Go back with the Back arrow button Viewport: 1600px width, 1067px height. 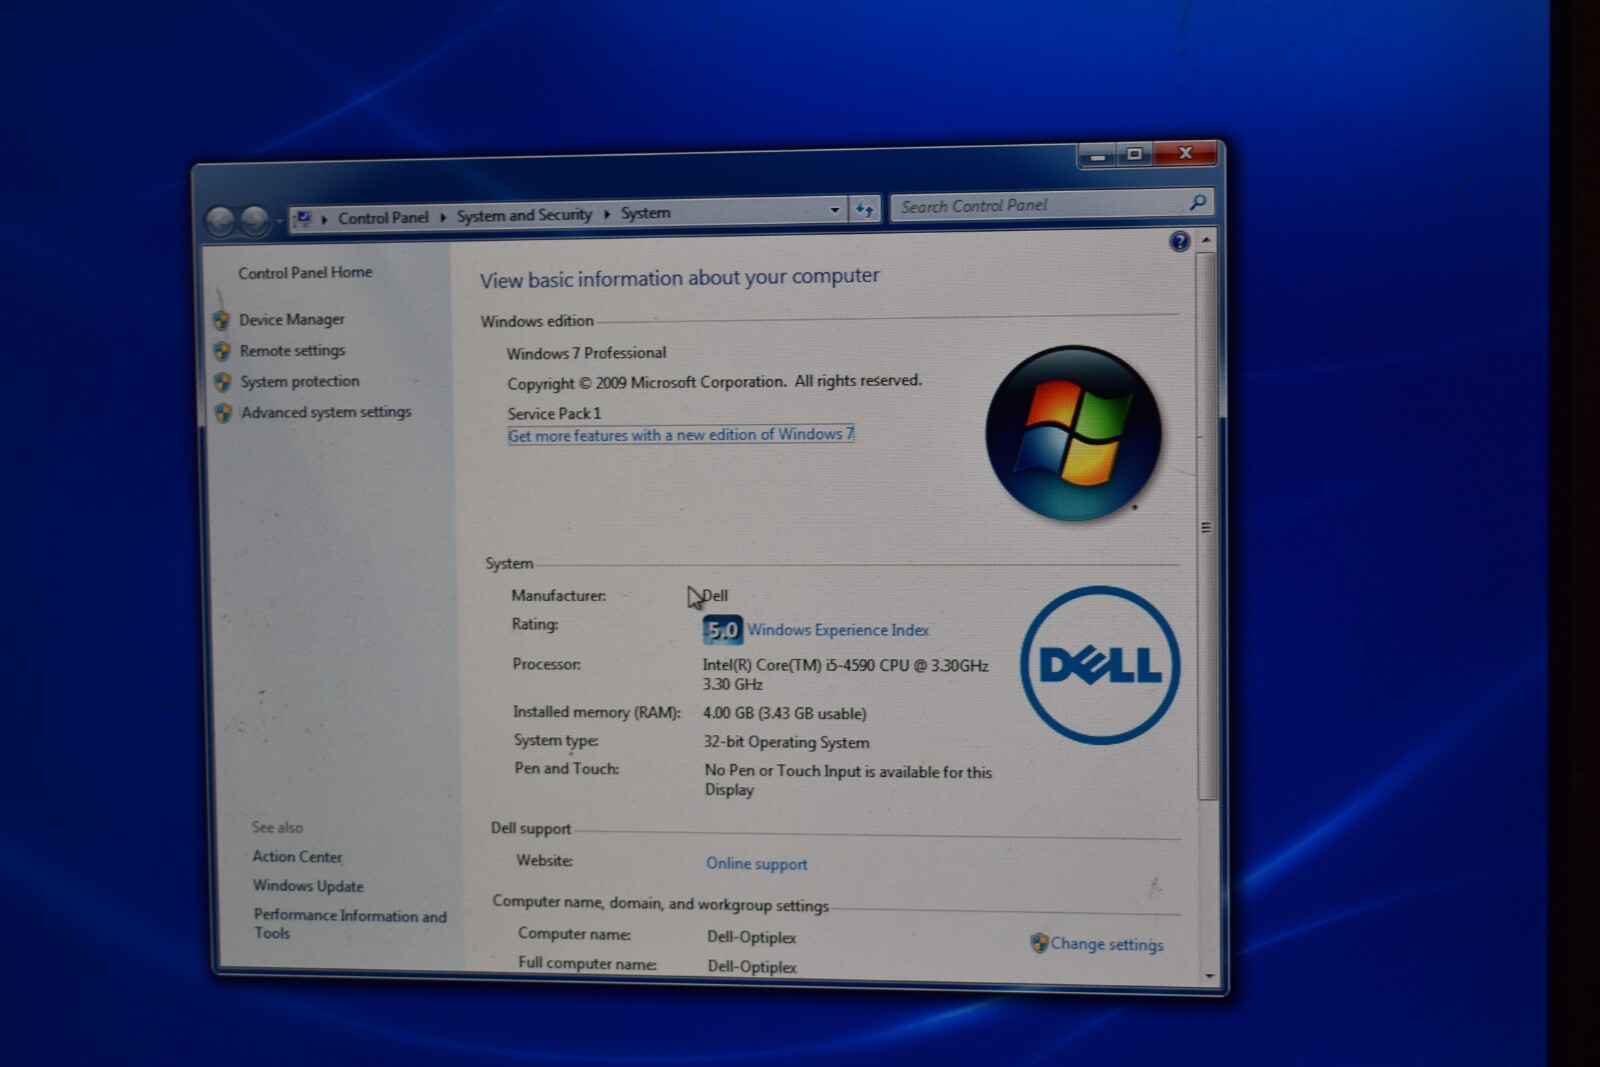tap(220, 221)
